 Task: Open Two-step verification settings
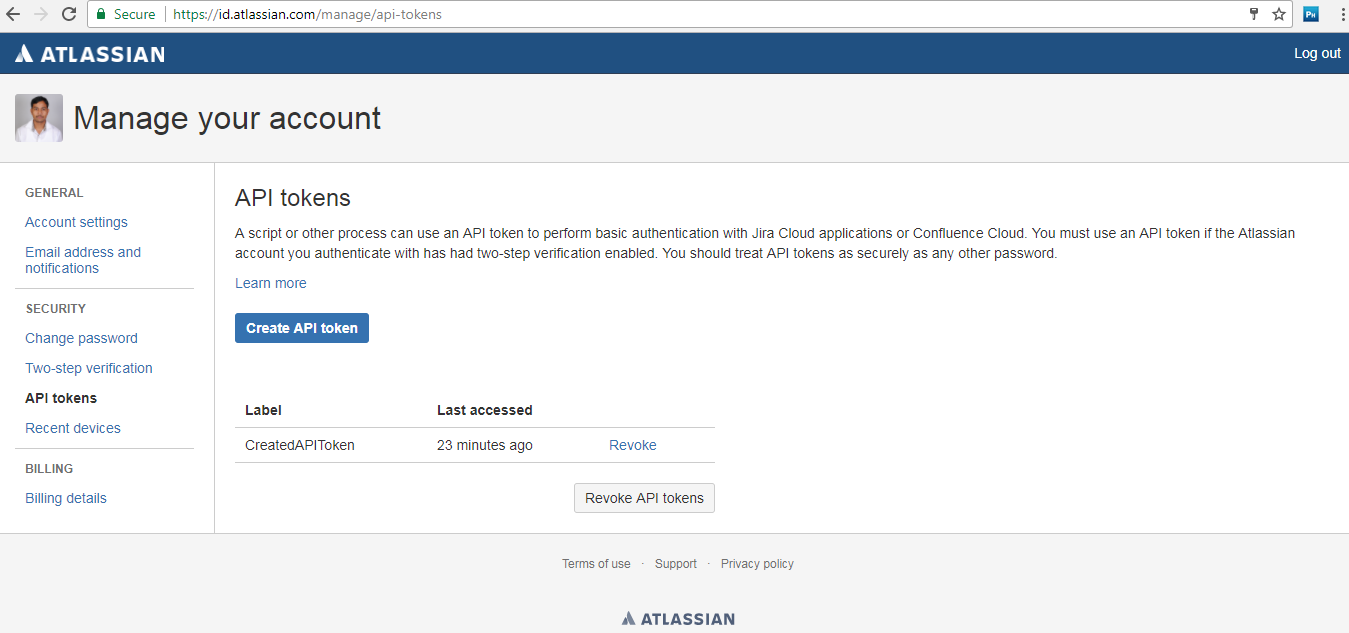[89, 368]
